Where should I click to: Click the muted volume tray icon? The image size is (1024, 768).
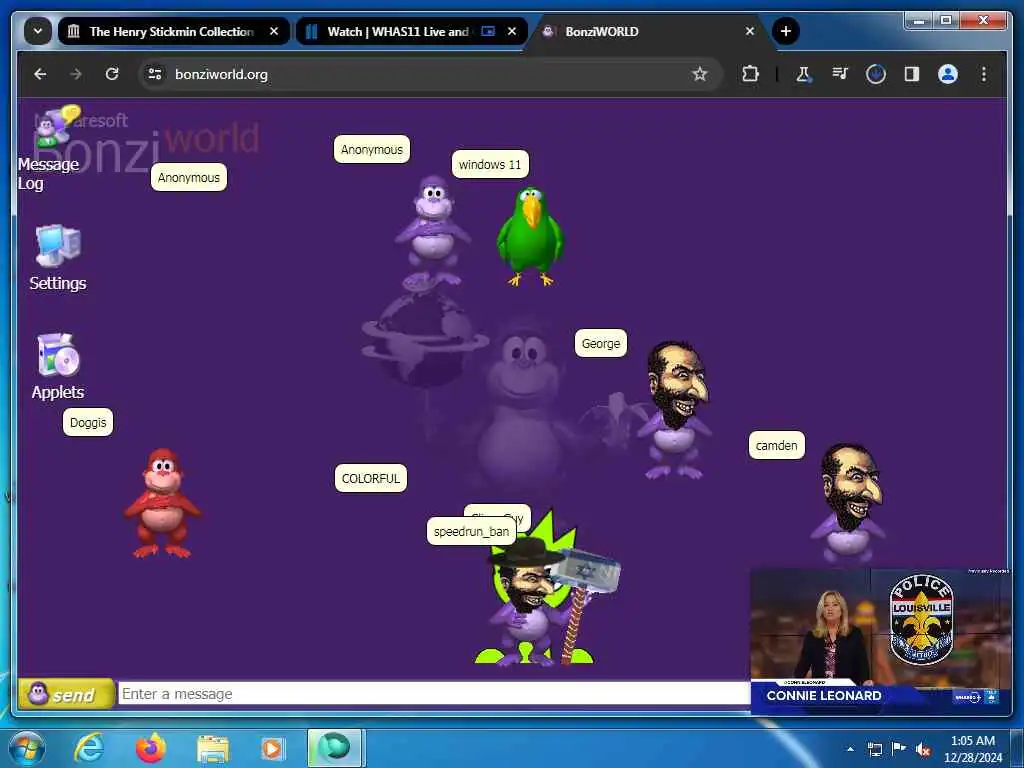(923, 750)
